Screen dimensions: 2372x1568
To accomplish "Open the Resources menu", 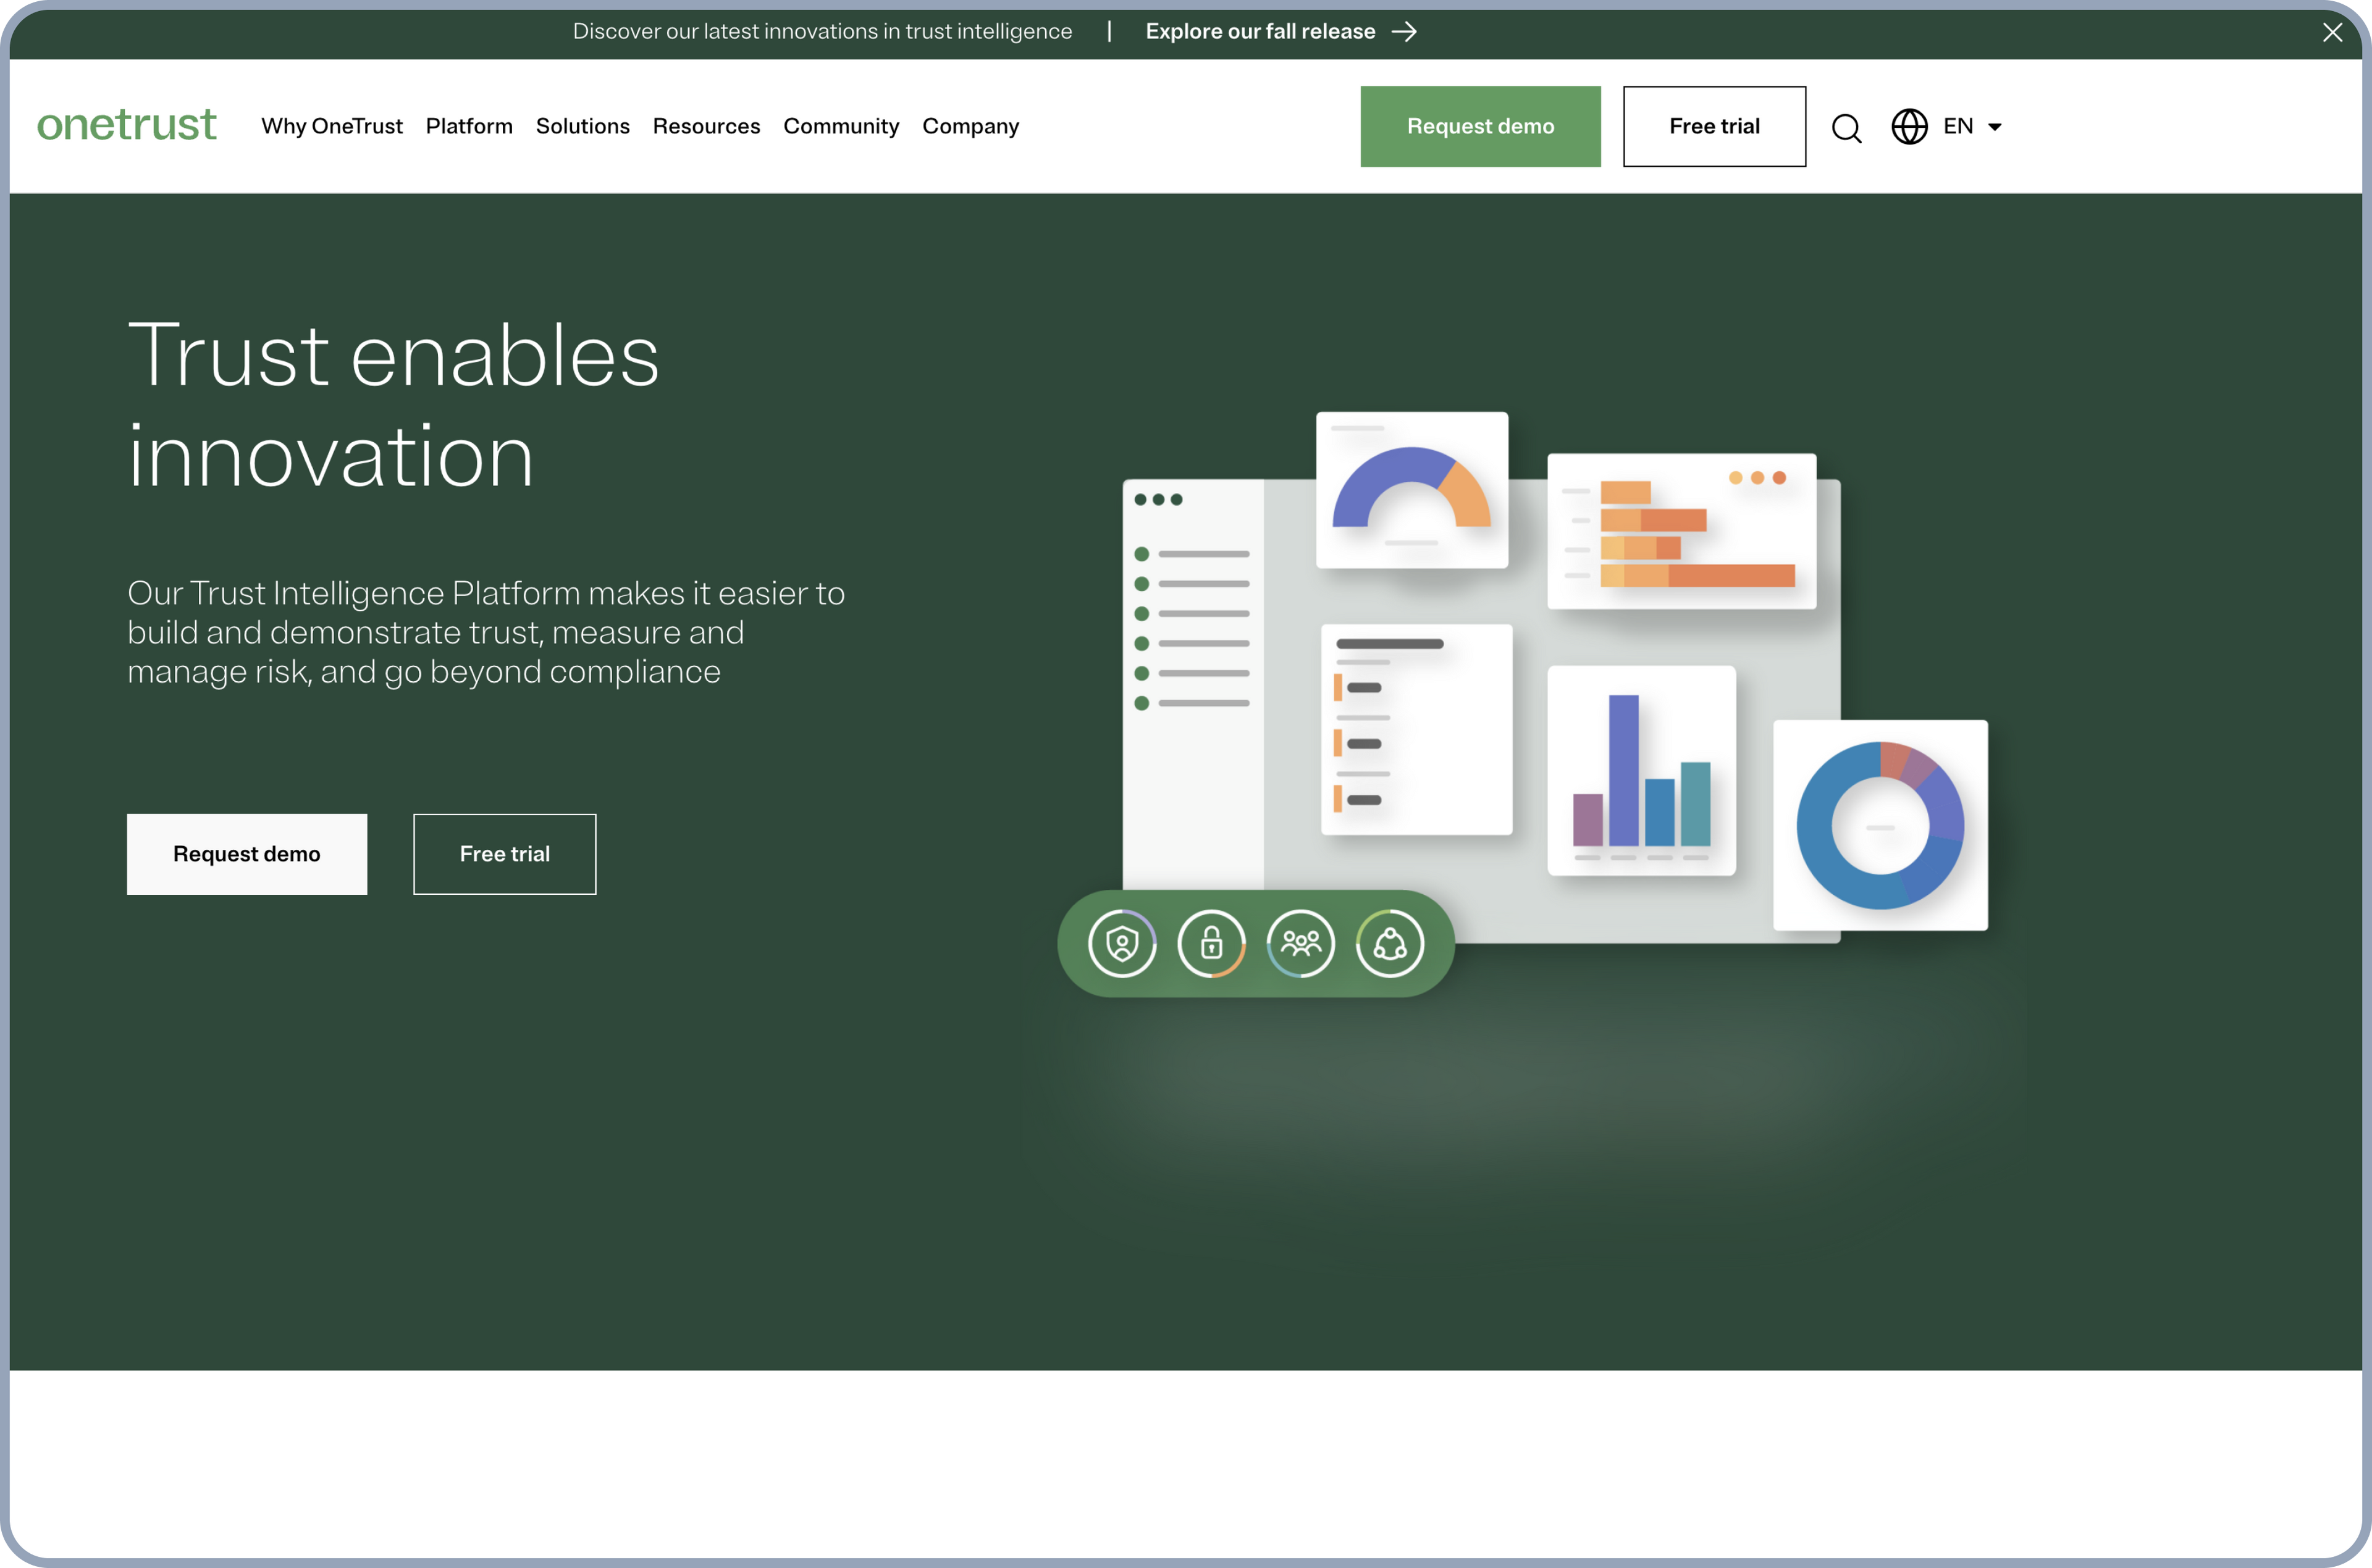I will [706, 127].
